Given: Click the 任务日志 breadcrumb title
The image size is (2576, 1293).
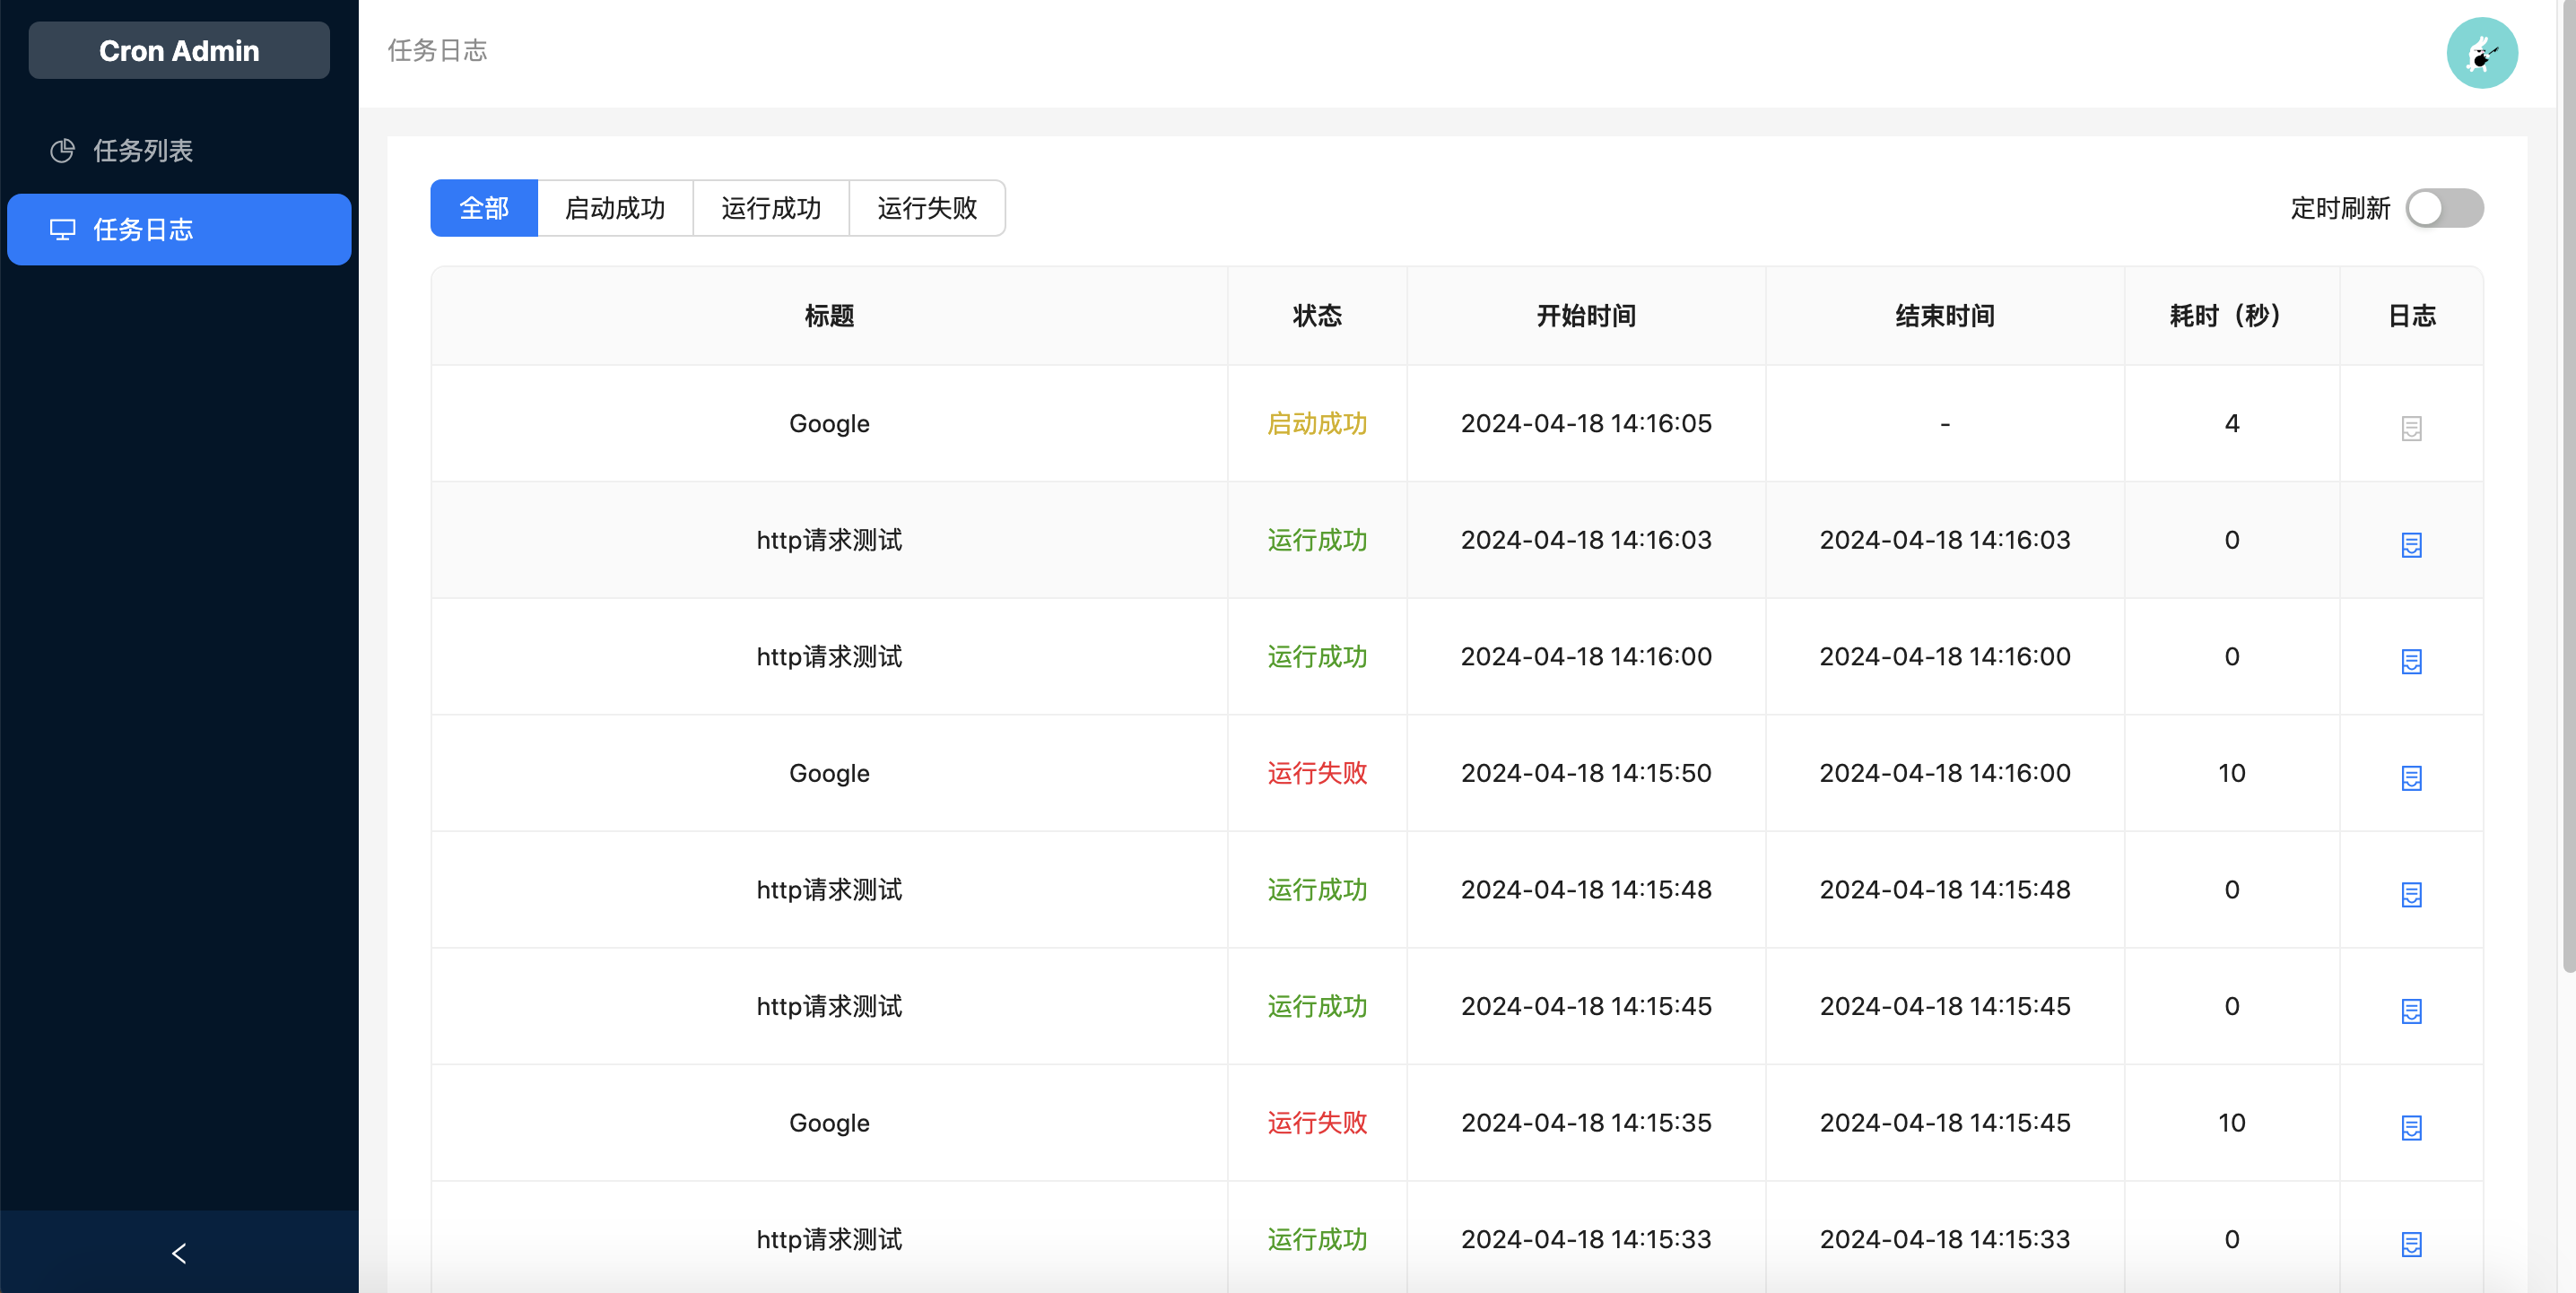Looking at the screenshot, I should pyautogui.click(x=437, y=51).
